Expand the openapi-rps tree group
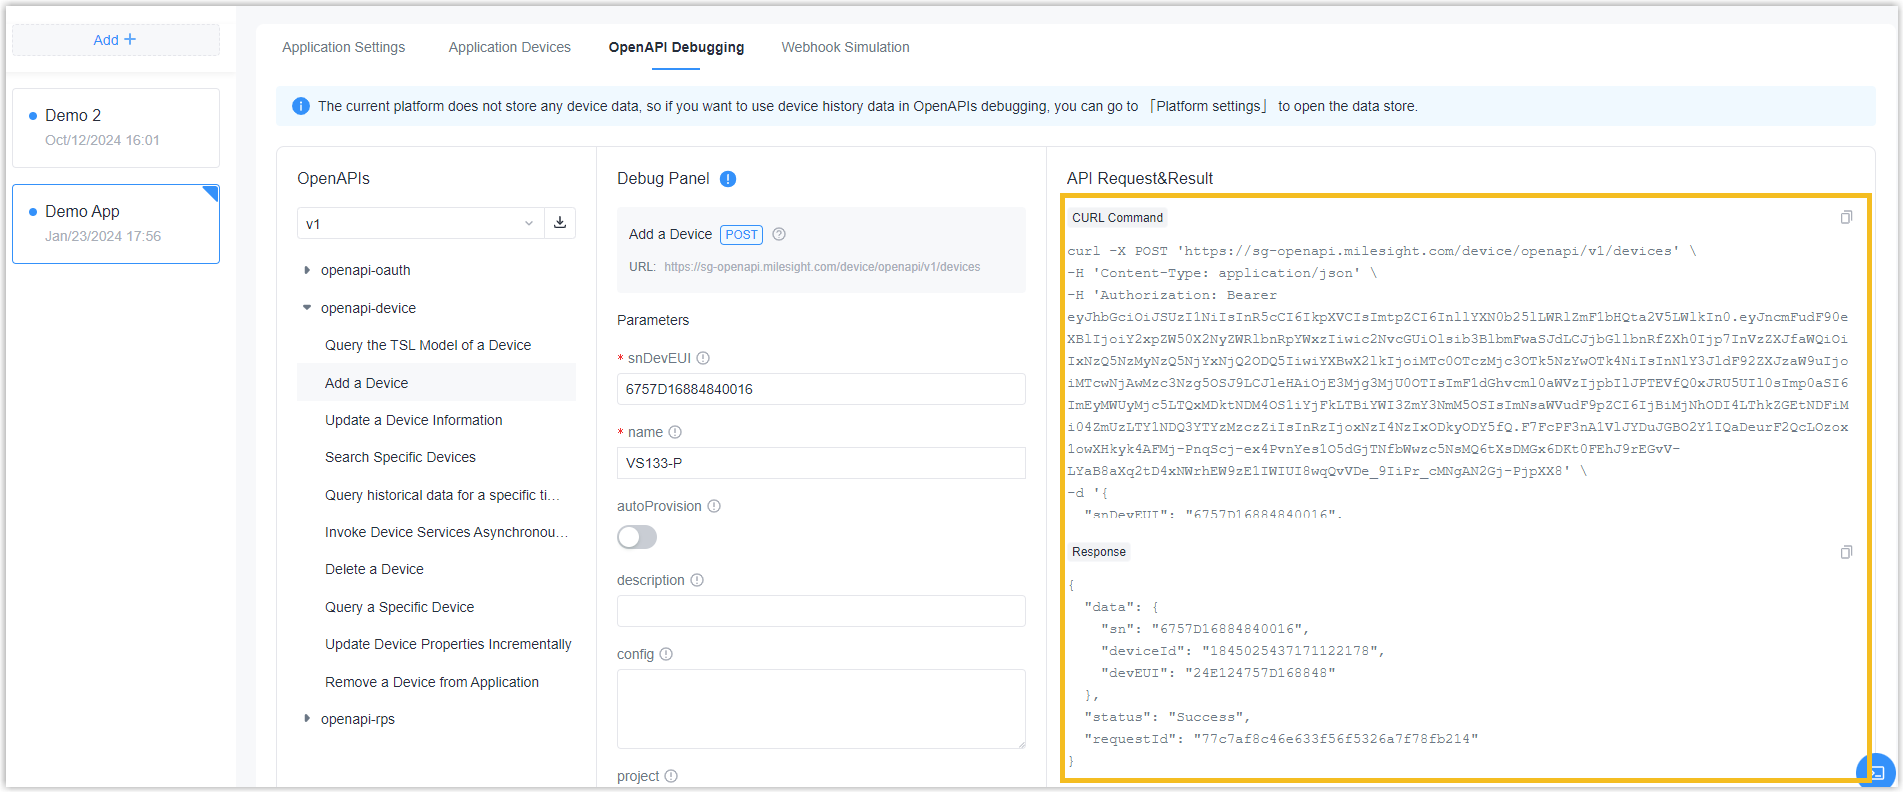 307,719
